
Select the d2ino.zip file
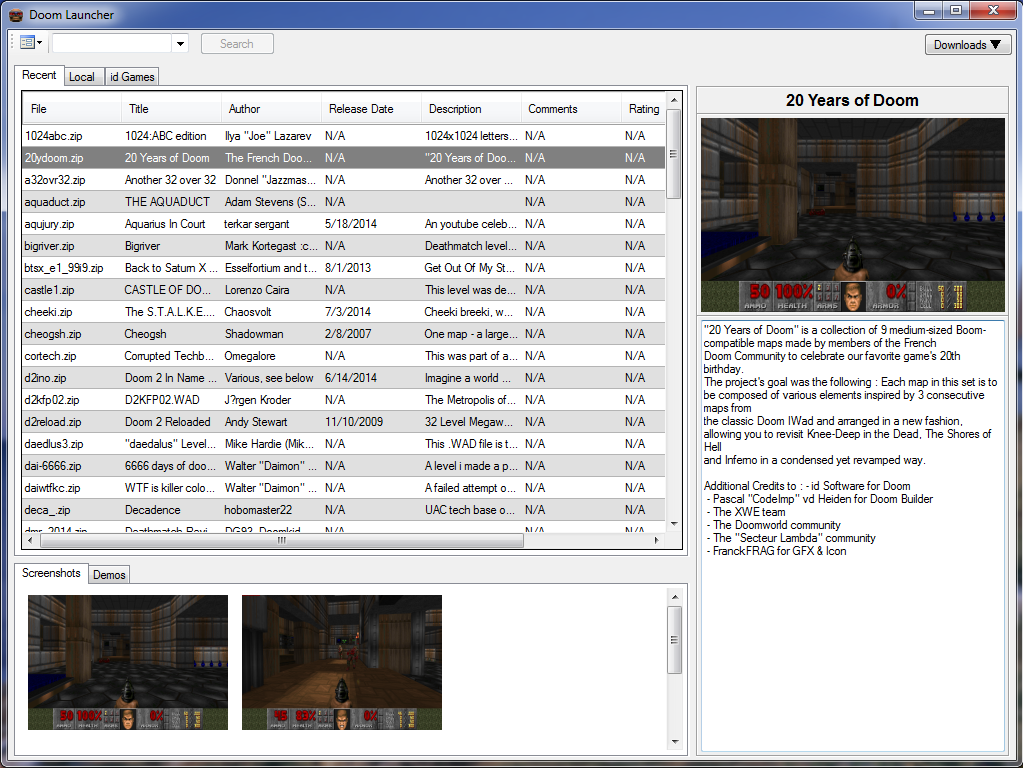tap(46, 378)
